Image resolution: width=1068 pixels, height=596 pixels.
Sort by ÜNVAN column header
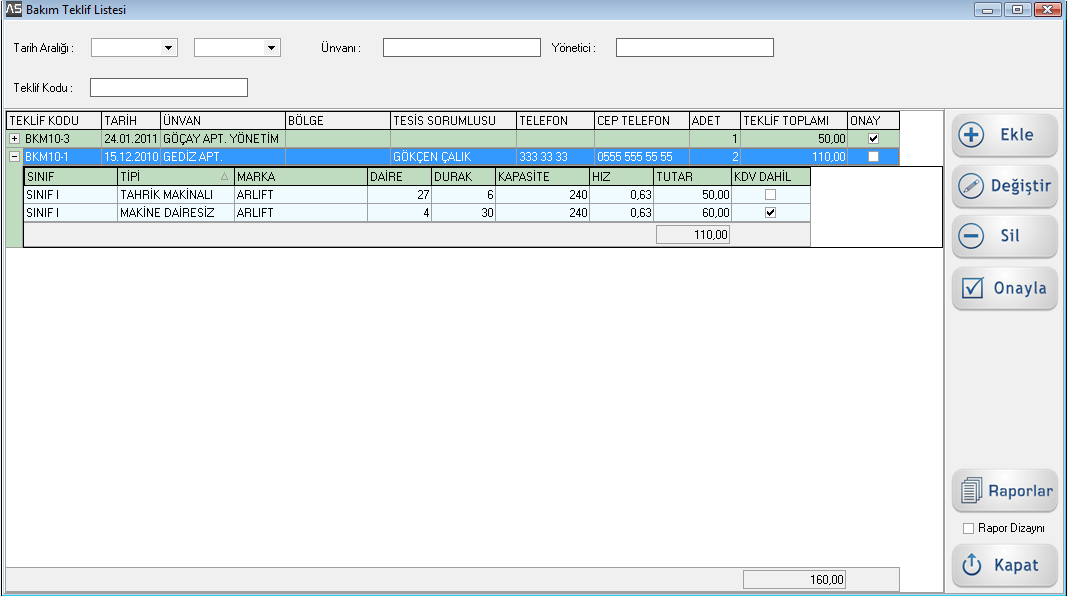tap(223, 121)
